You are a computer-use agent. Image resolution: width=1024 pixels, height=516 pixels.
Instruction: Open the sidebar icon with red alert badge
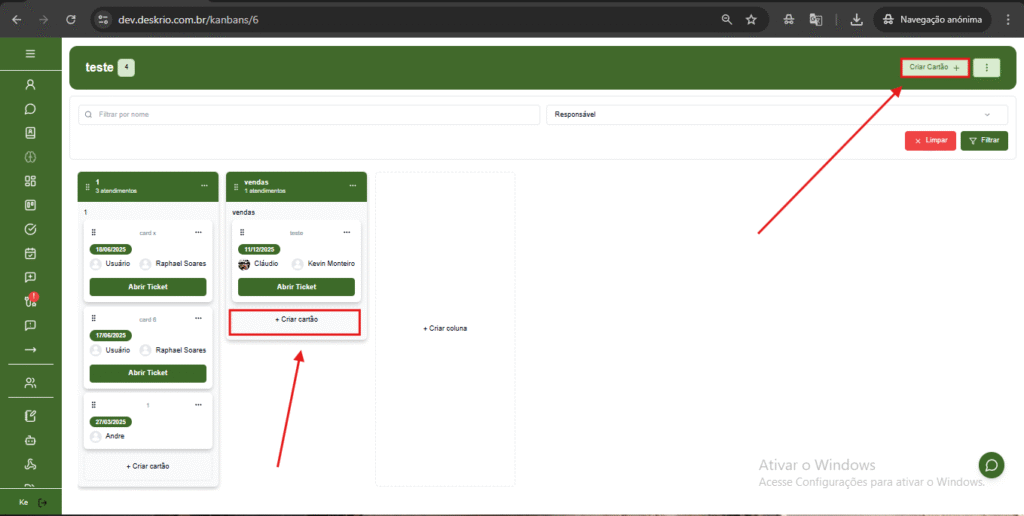click(30, 301)
